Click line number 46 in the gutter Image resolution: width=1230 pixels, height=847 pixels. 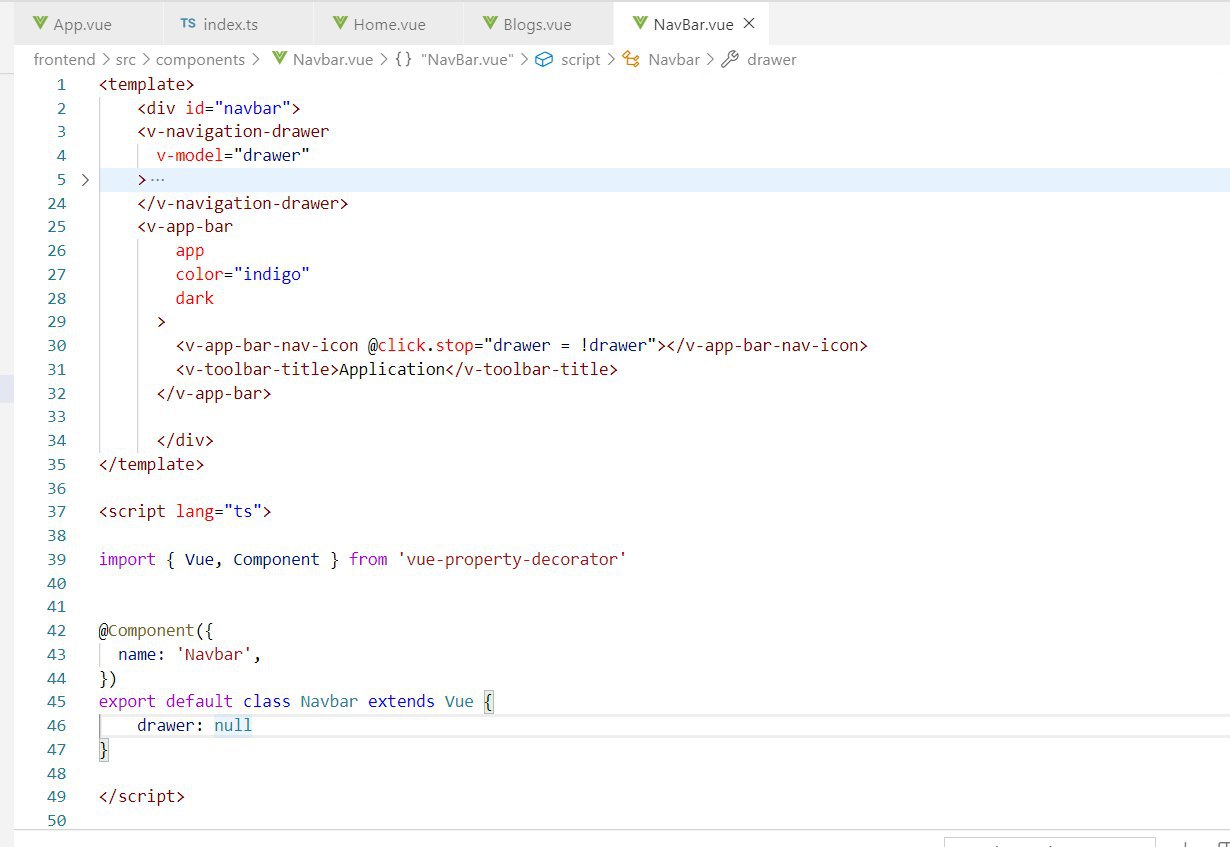(56, 726)
